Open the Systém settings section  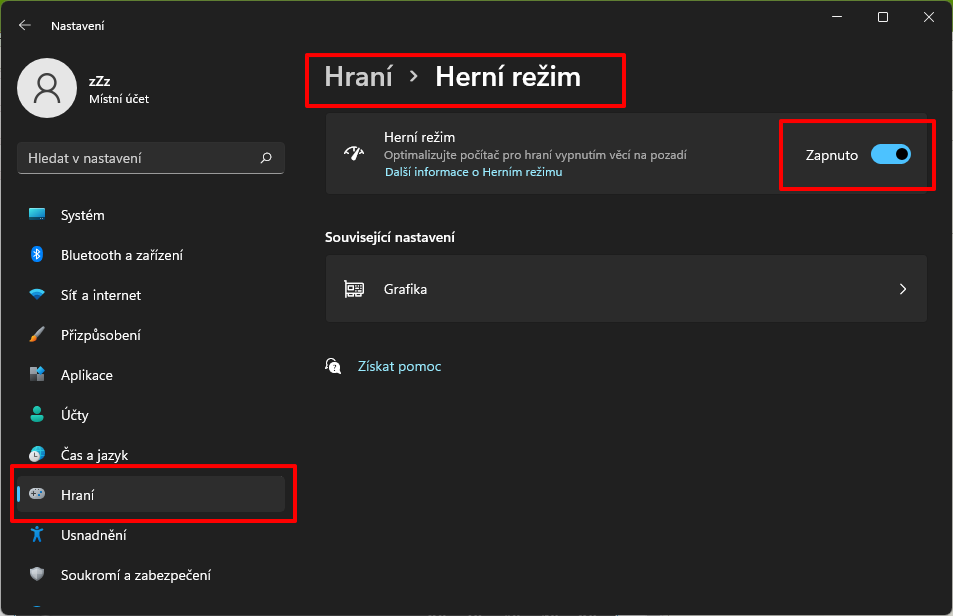(82, 215)
